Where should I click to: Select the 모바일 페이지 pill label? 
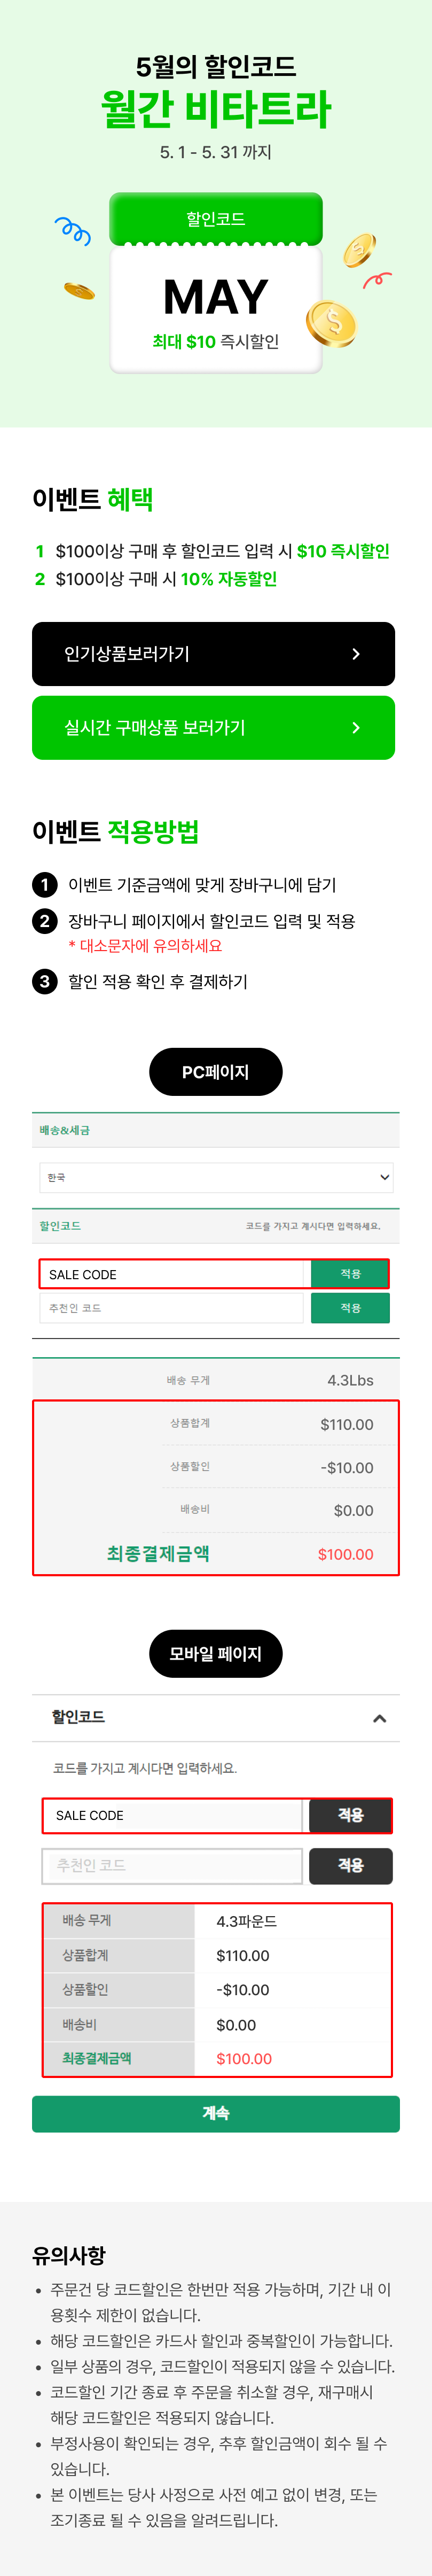point(216,1654)
